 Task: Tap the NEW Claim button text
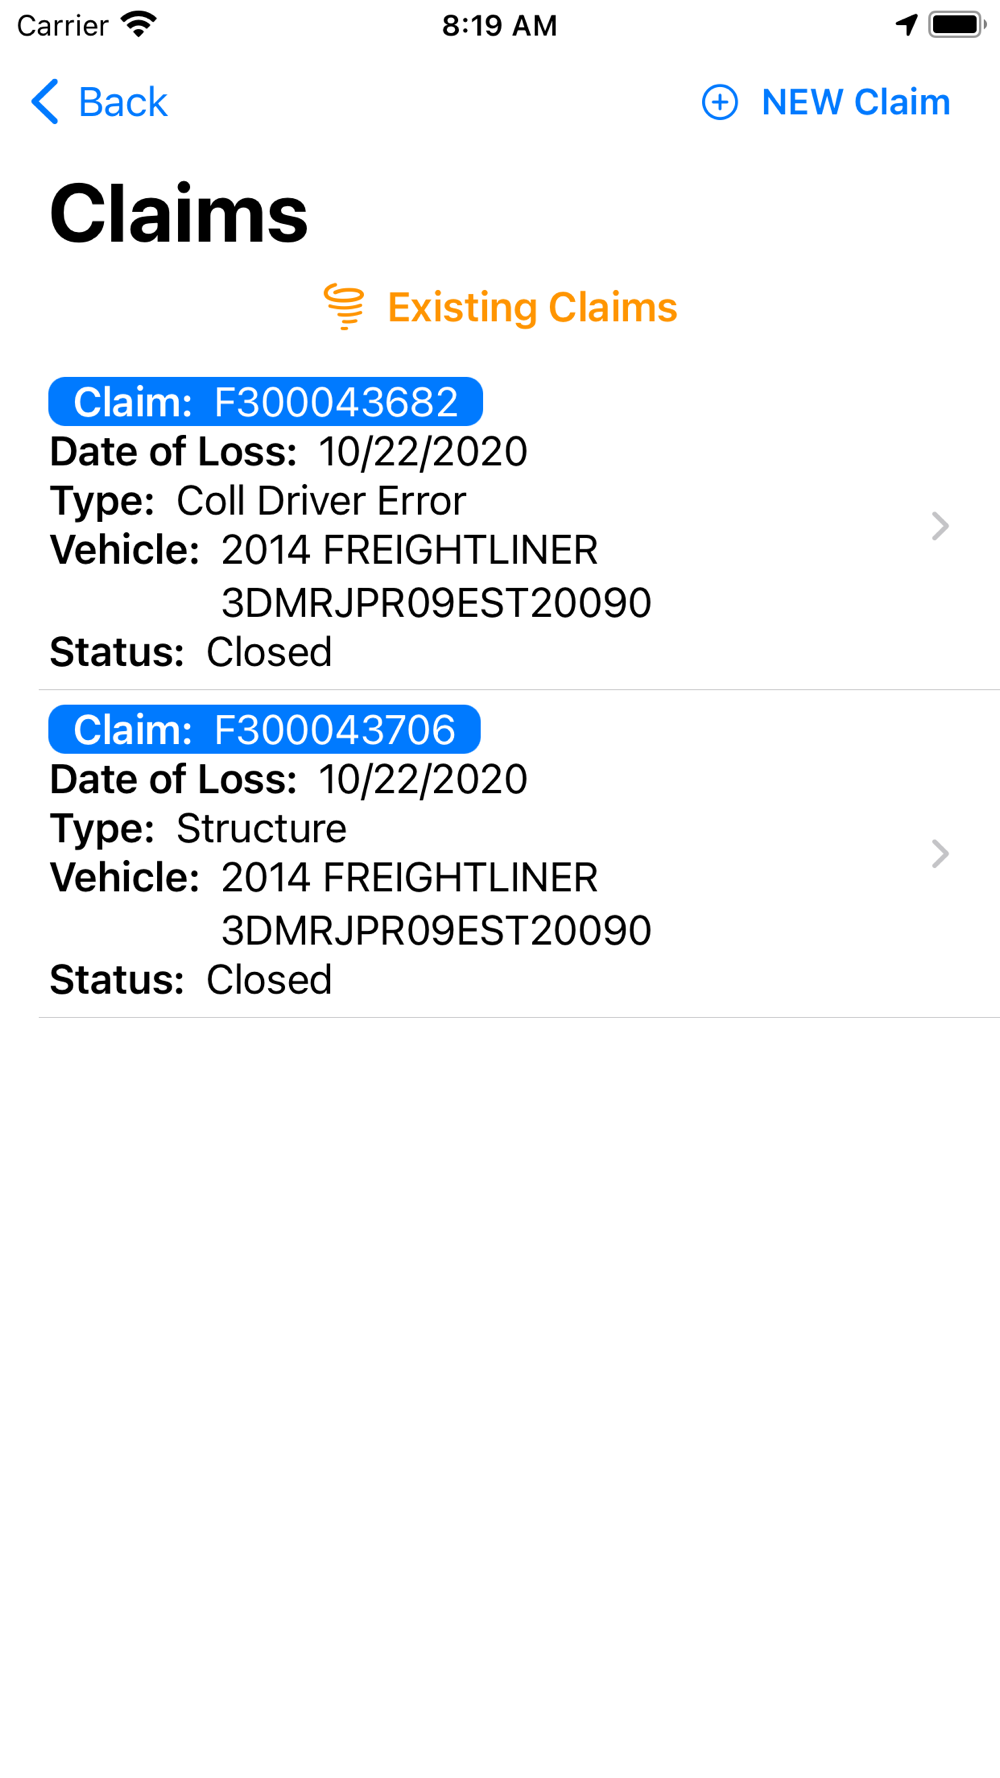coord(855,102)
